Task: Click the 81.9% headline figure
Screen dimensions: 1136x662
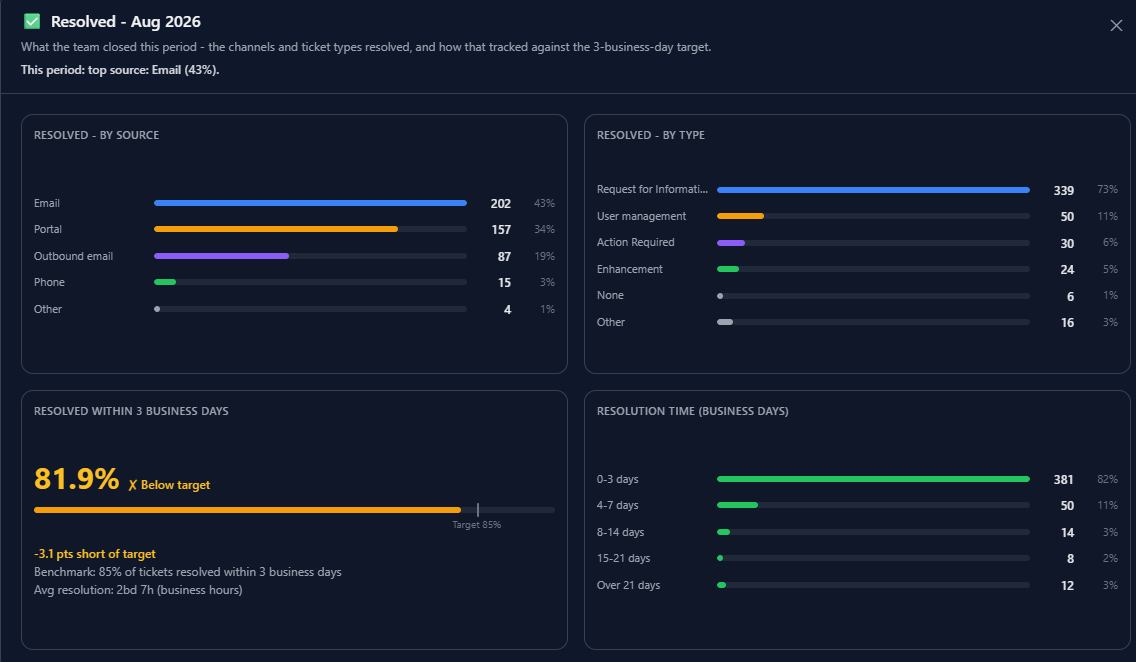Action: [77, 479]
